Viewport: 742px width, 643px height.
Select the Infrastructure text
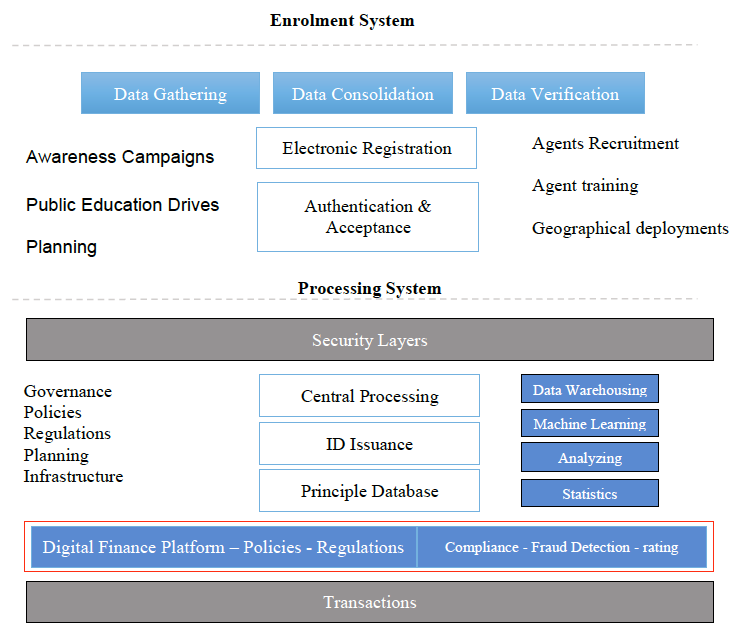point(73,476)
